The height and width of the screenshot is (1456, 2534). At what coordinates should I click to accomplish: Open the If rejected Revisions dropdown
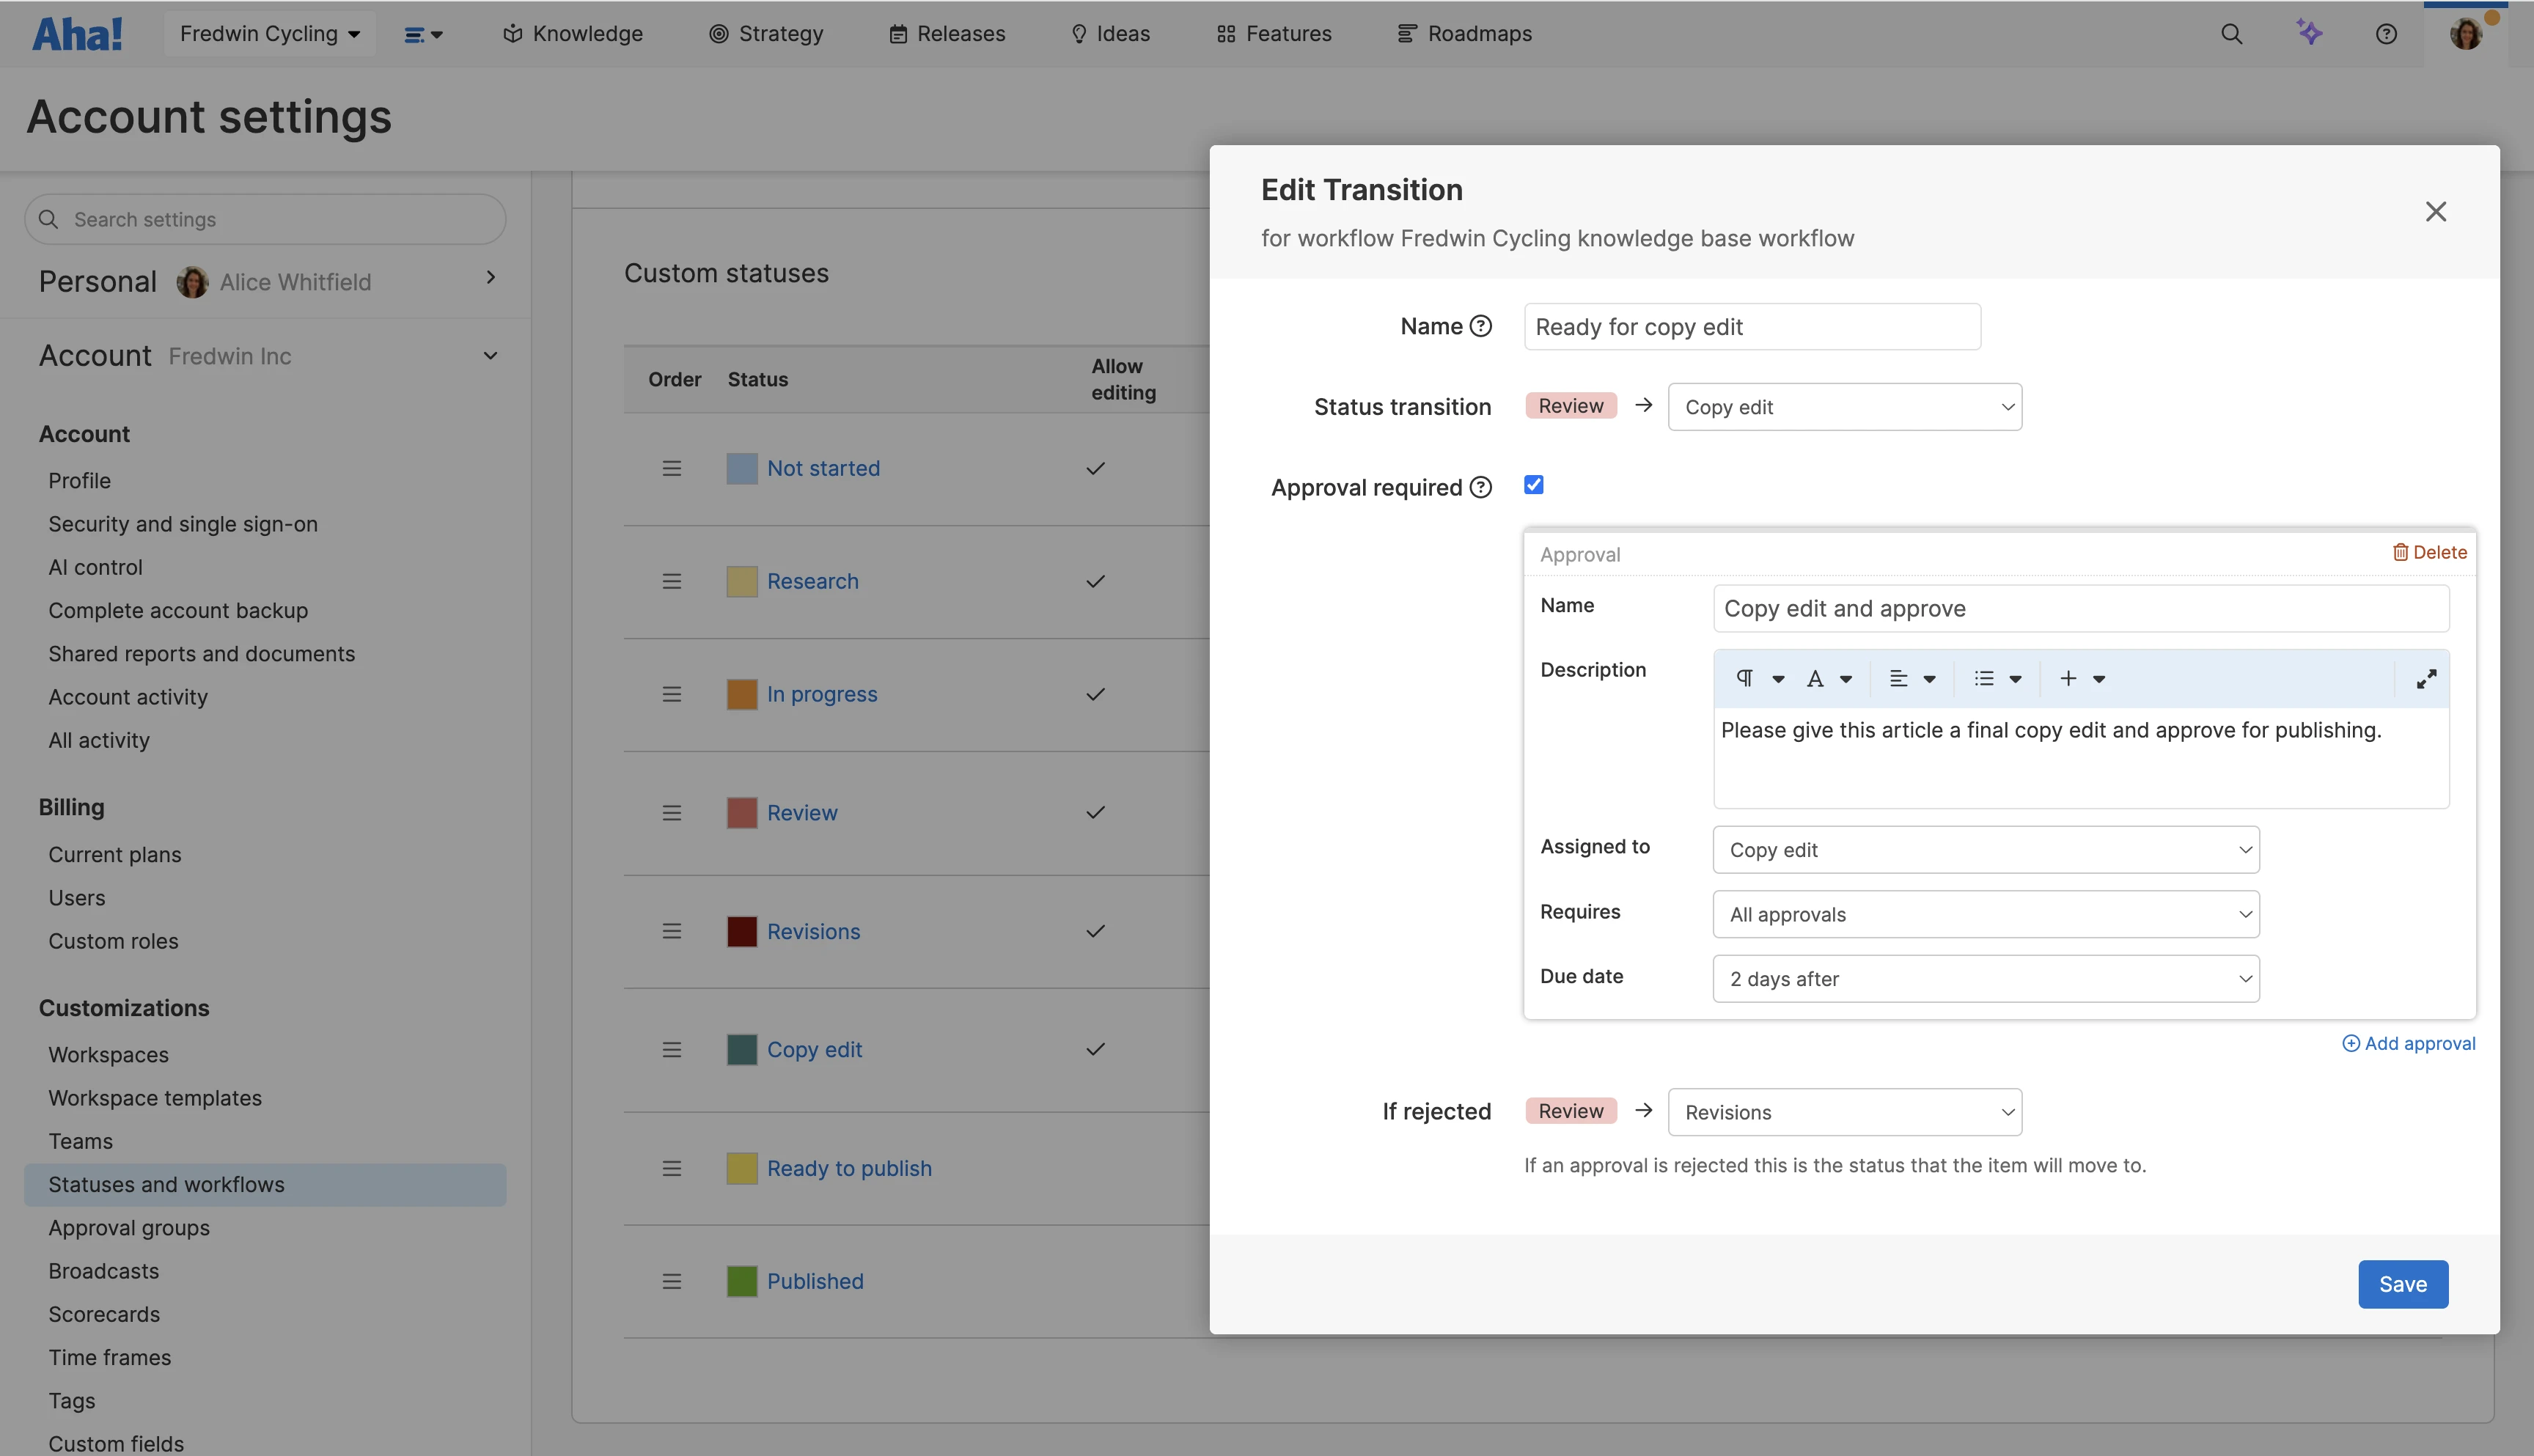[x=1844, y=1112]
